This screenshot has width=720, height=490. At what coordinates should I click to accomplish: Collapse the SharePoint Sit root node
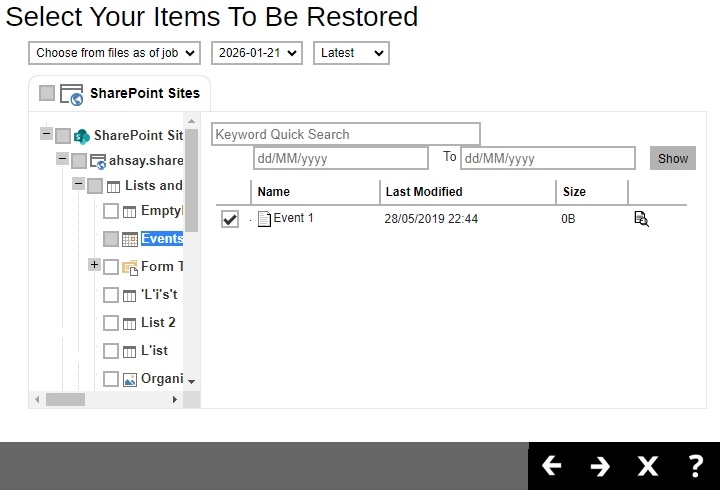point(46,134)
